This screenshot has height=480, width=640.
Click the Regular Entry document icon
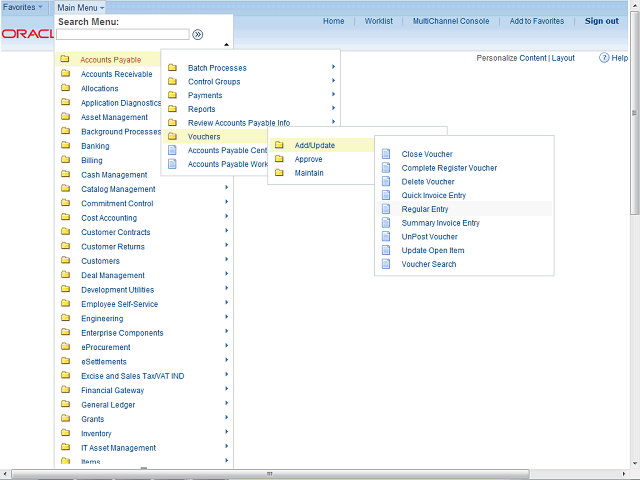(x=385, y=209)
